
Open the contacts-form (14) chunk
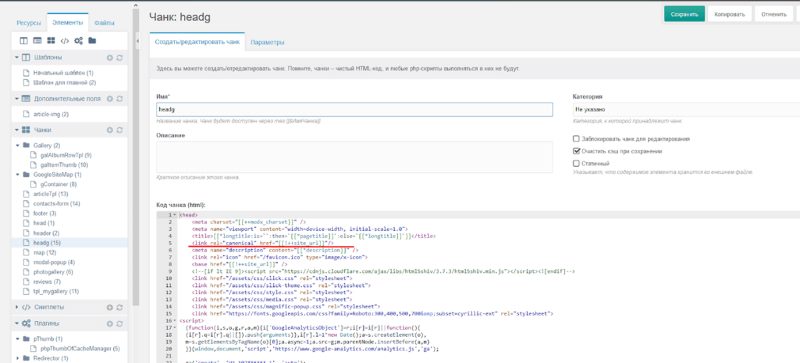pyautogui.click(x=57, y=204)
